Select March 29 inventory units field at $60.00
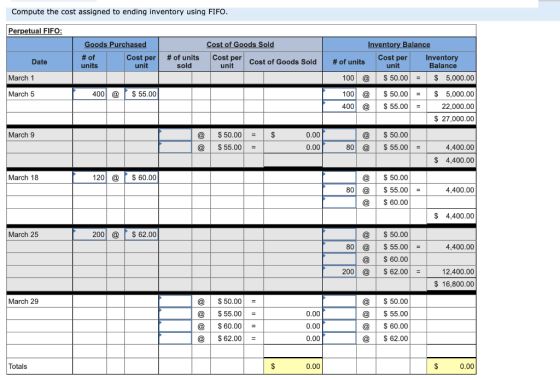This screenshot has width=560, height=380. 339,326
